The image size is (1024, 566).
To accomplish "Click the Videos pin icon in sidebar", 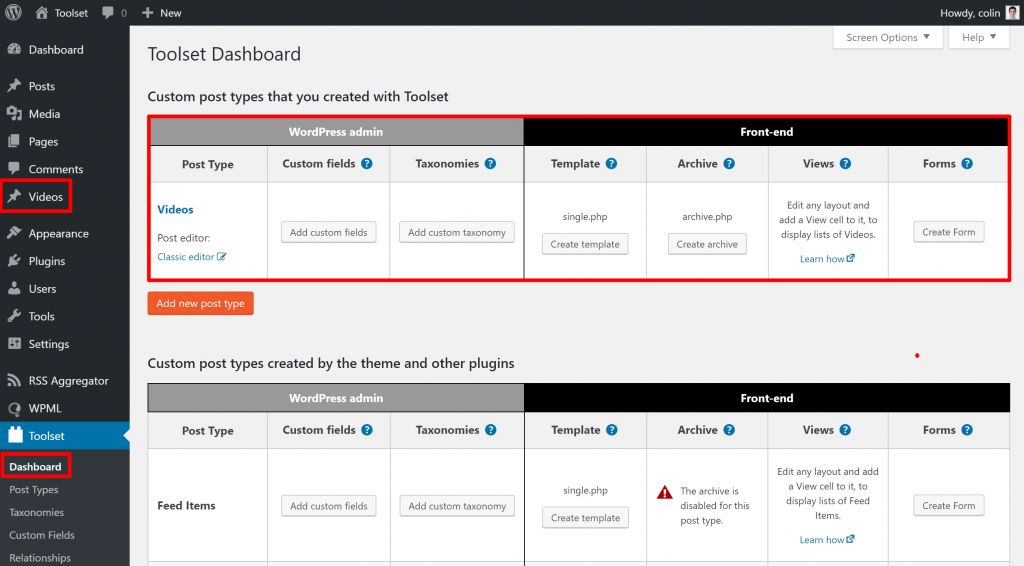I will [14, 197].
